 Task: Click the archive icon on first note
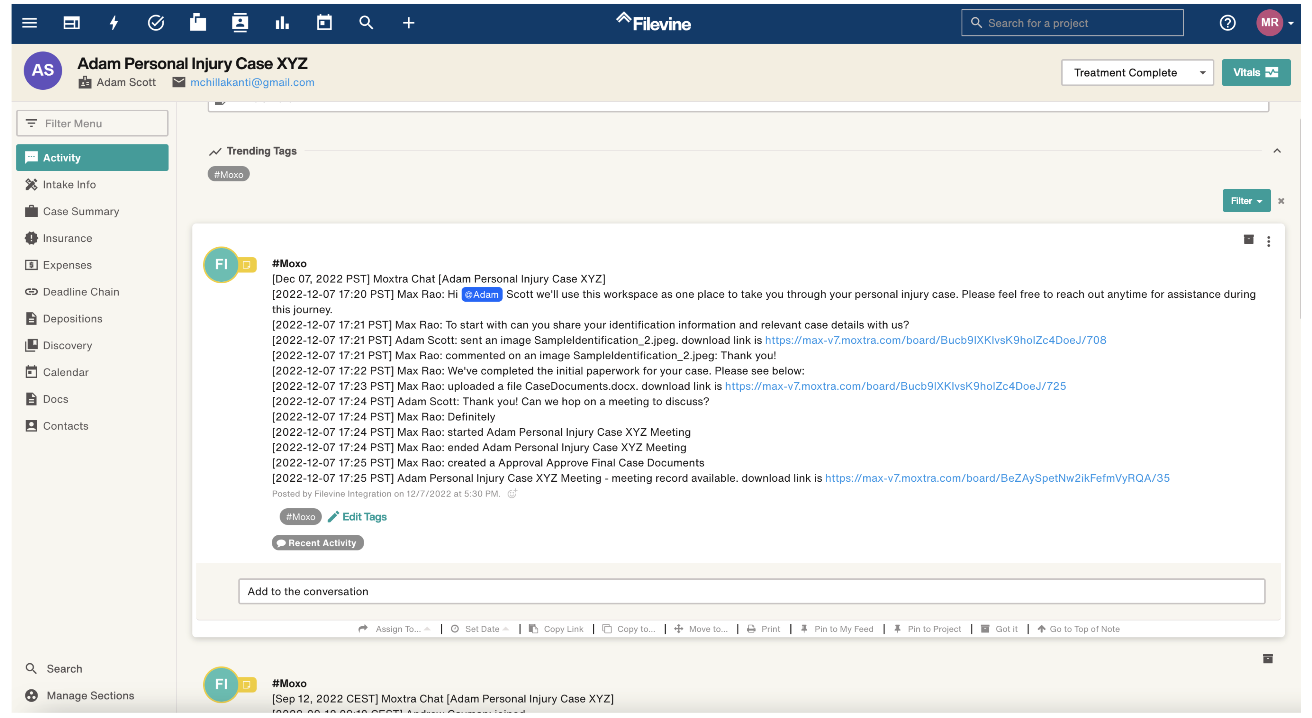point(1248,240)
